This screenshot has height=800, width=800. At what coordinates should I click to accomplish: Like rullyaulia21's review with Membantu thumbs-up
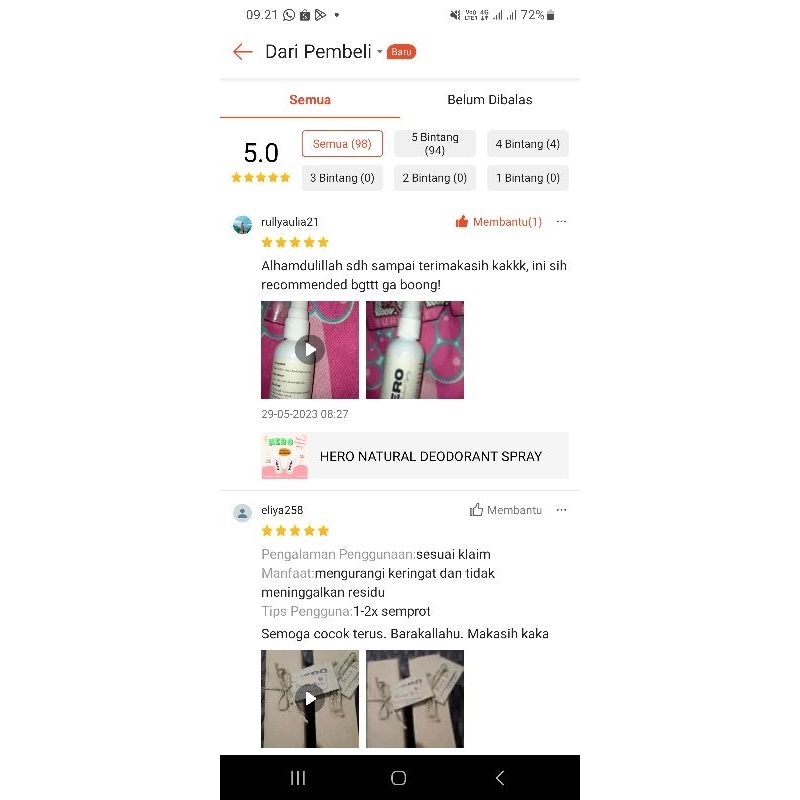(498, 222)
